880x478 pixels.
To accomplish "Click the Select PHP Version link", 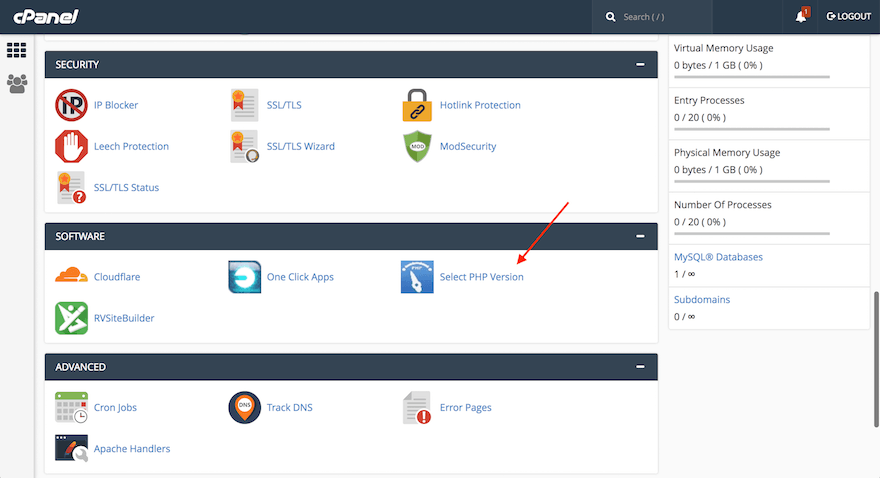I will coord(481,277).
